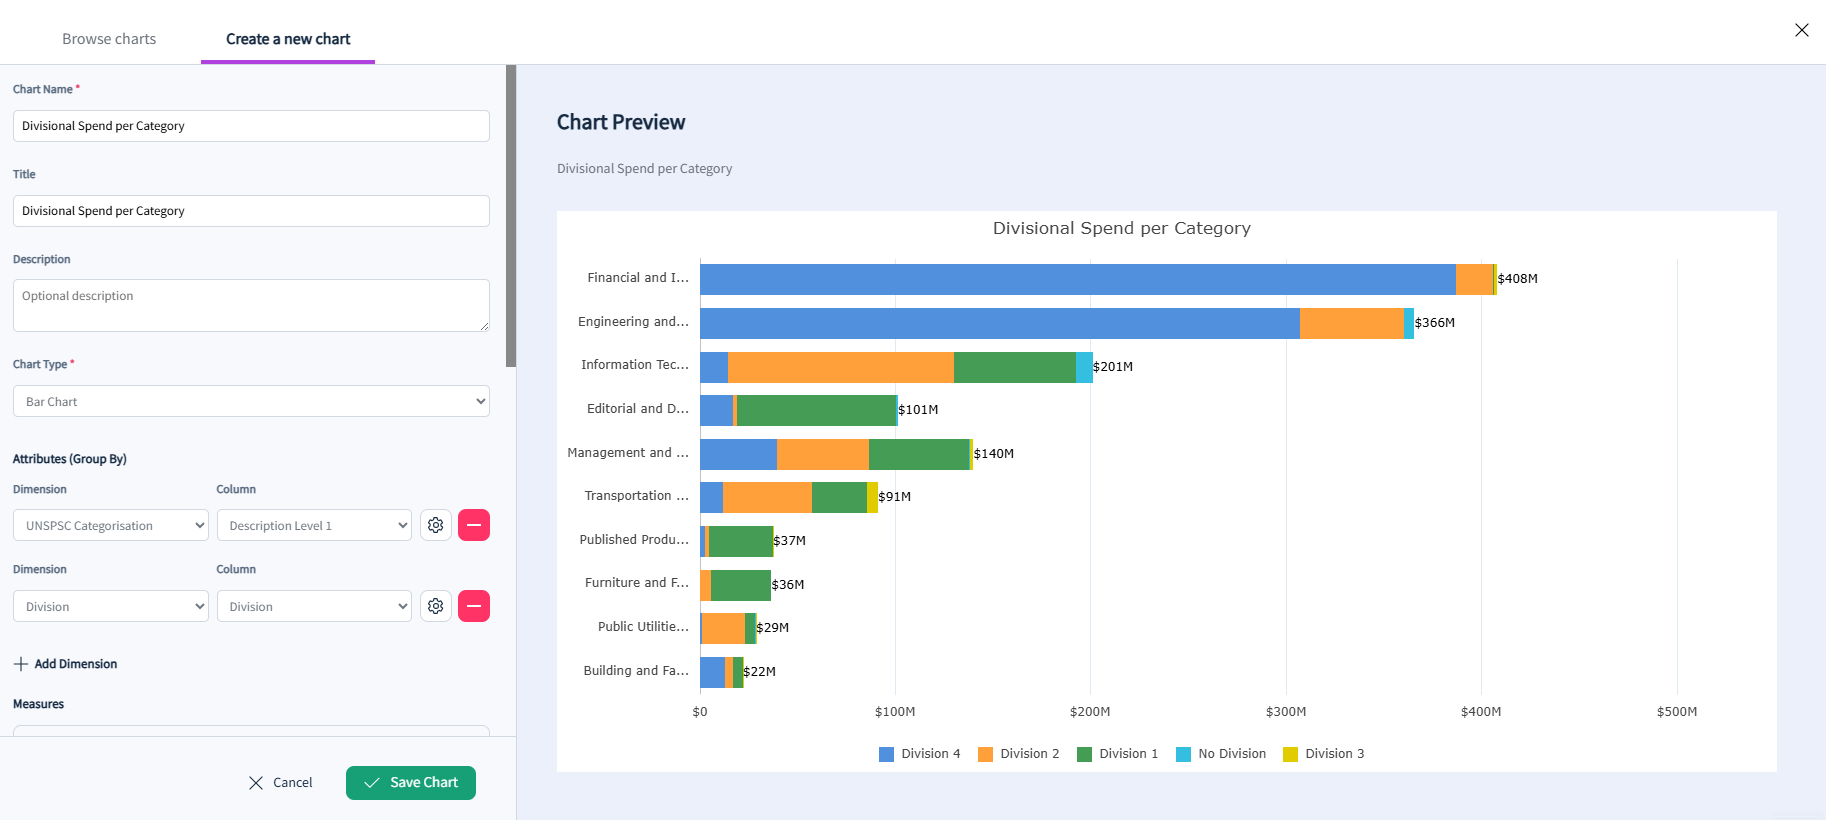Click the Save Chart button
The image size is (1826, 820).
point(411,783)
